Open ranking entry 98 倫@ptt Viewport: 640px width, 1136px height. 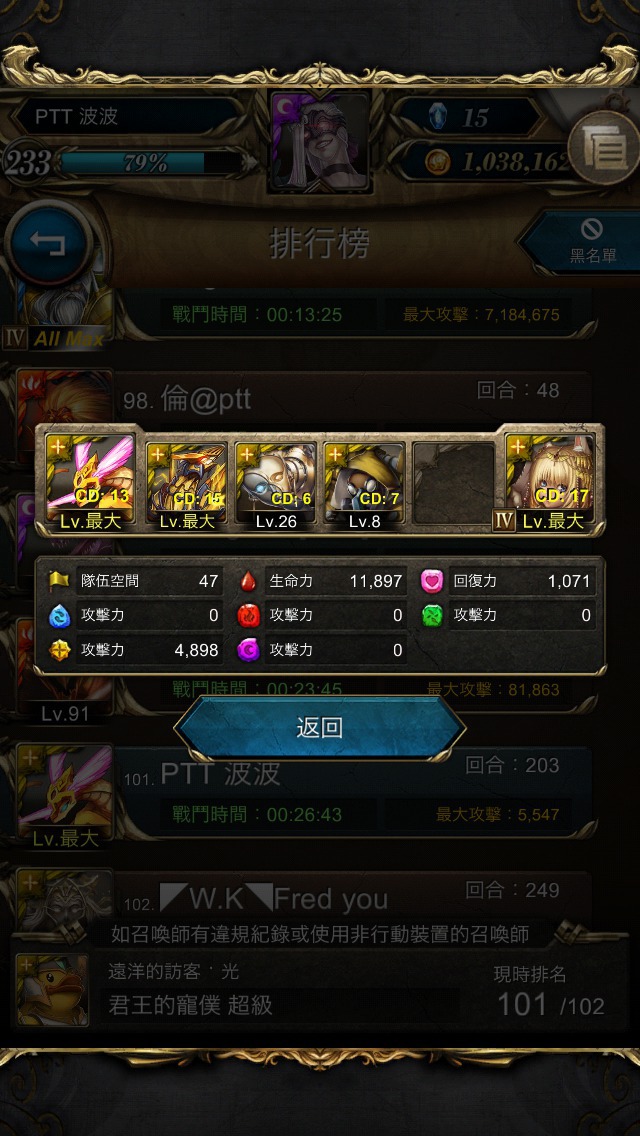point(355,398)
